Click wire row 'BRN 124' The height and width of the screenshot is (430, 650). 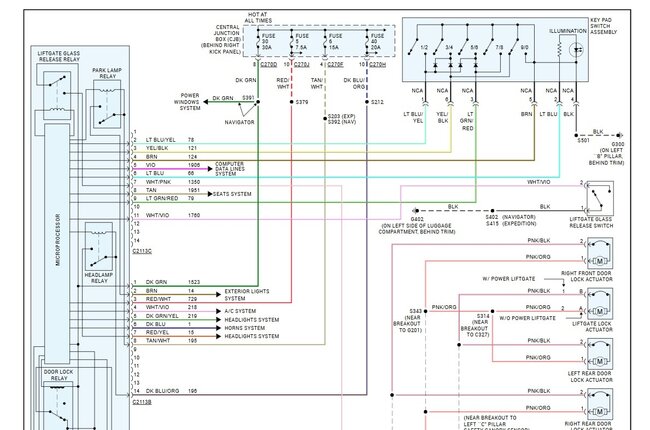coord(171,157)
